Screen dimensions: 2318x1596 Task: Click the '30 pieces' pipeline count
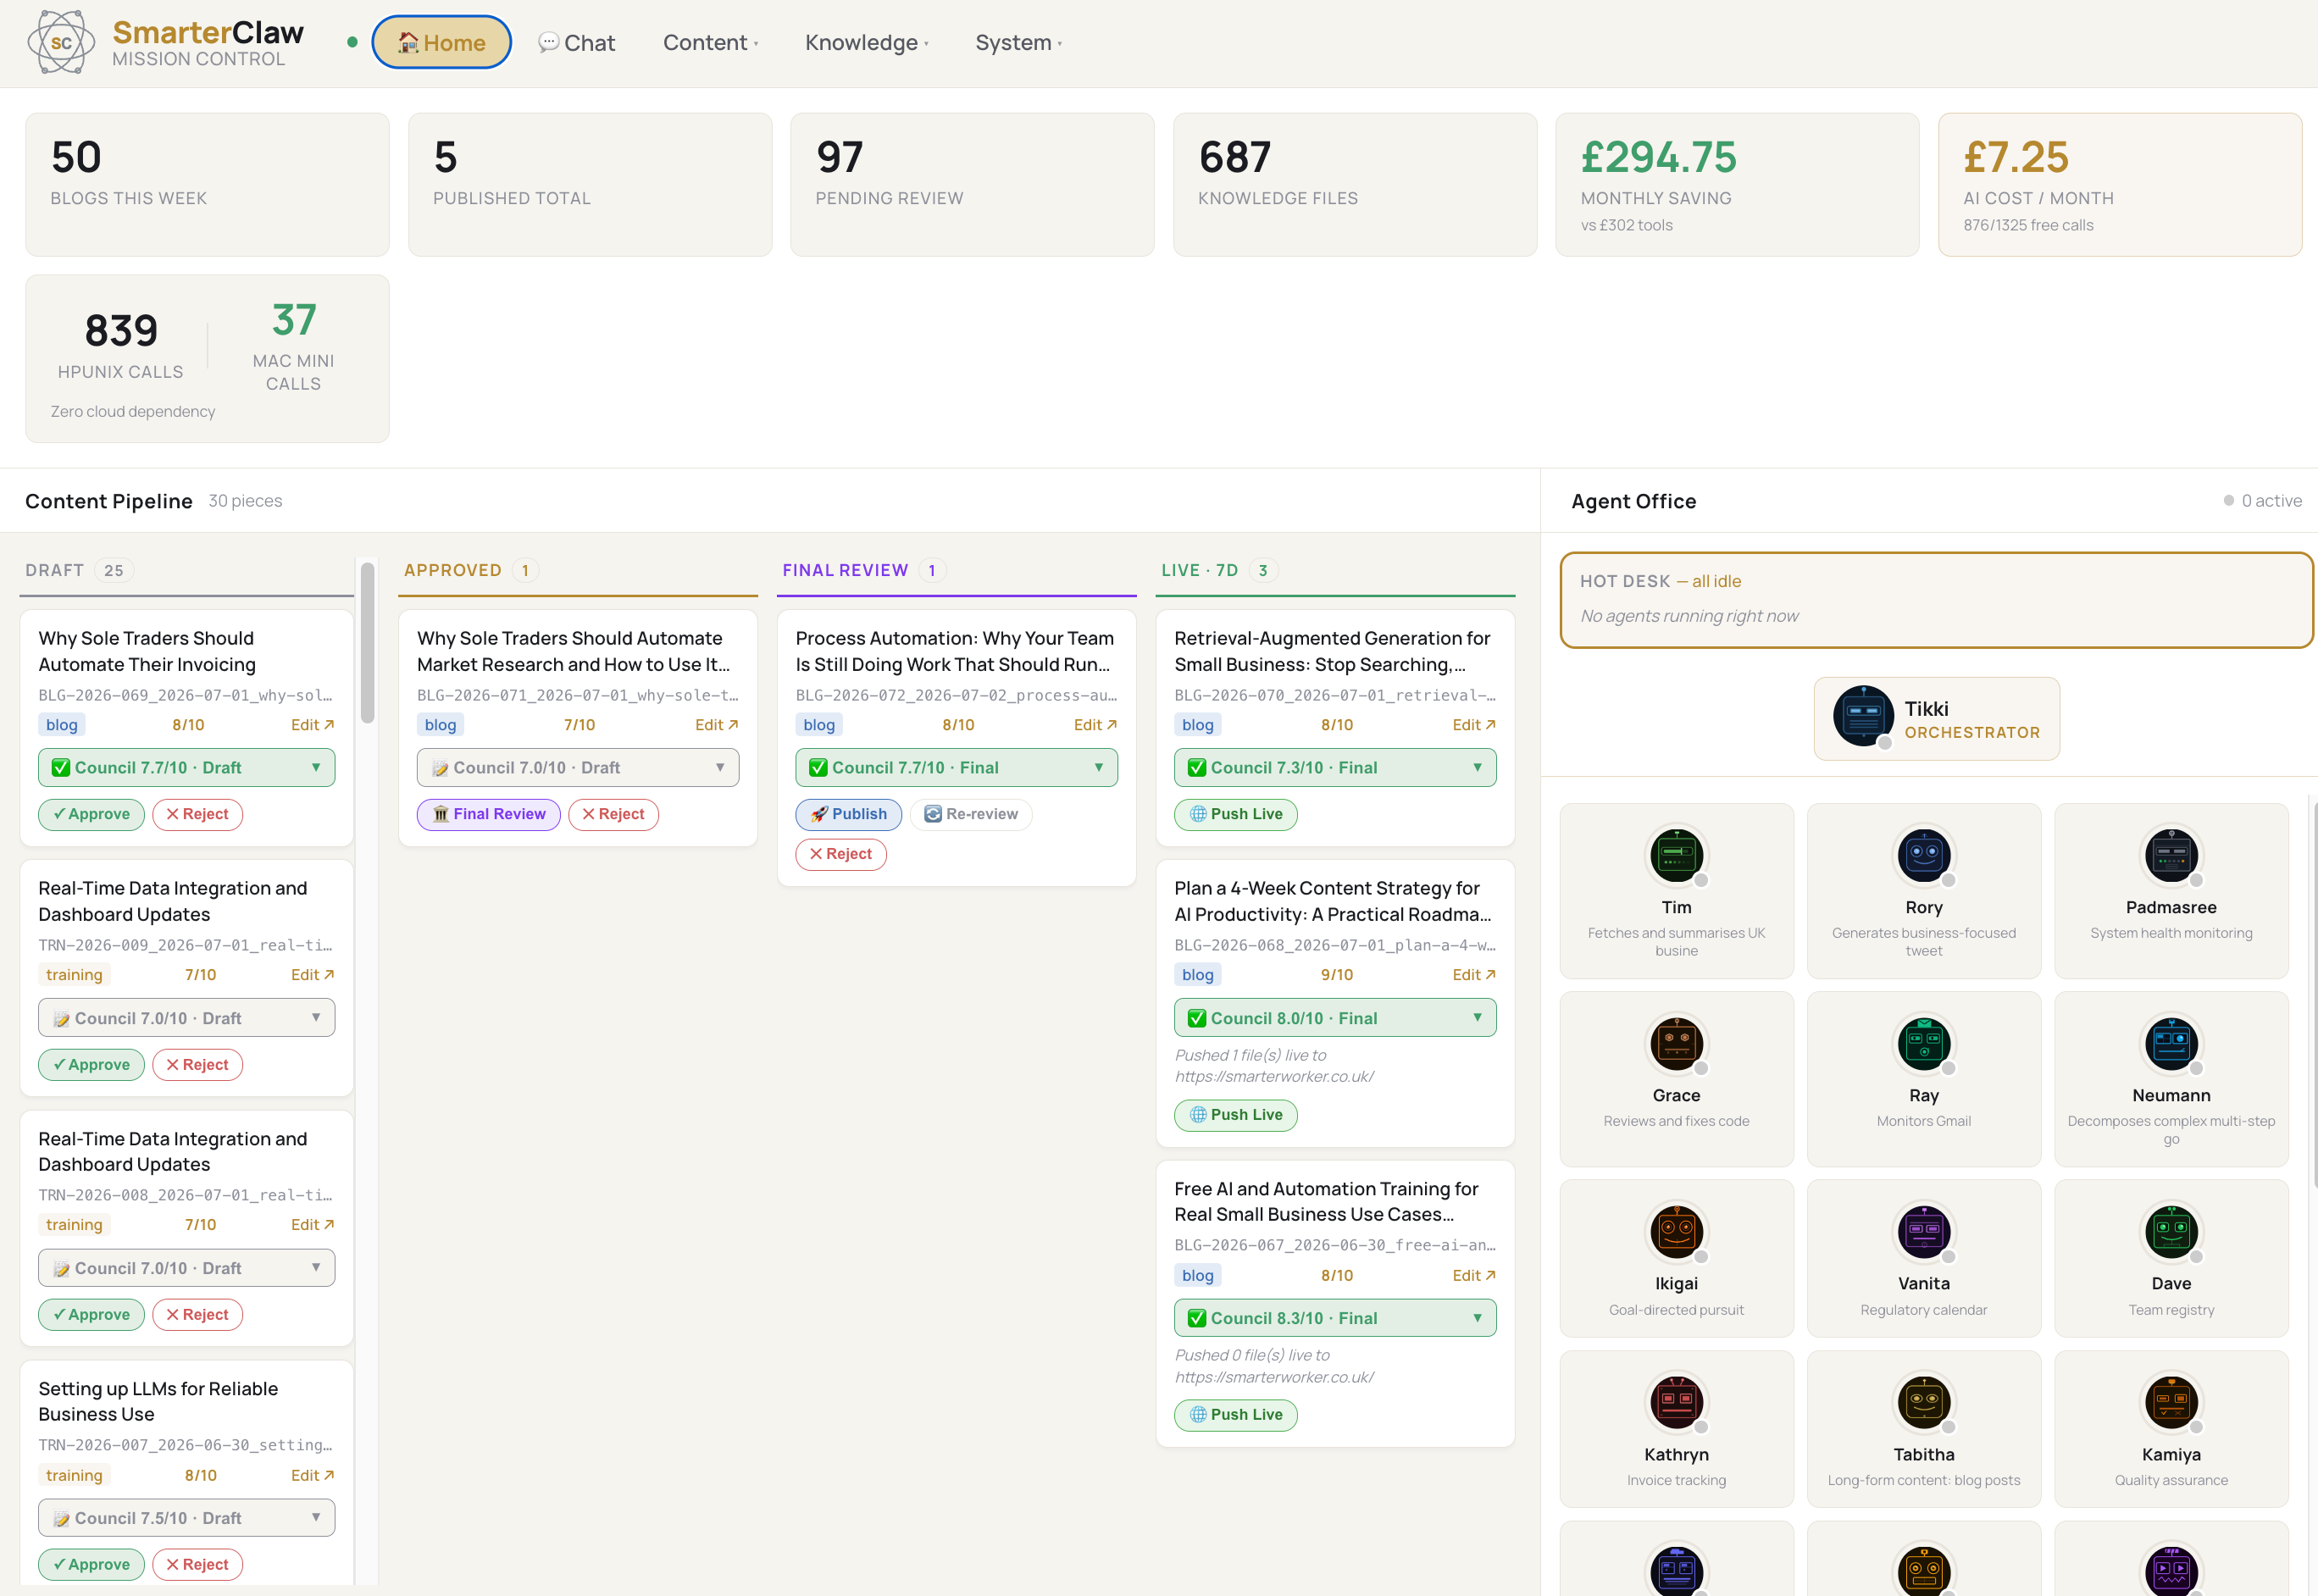(245, 501)
